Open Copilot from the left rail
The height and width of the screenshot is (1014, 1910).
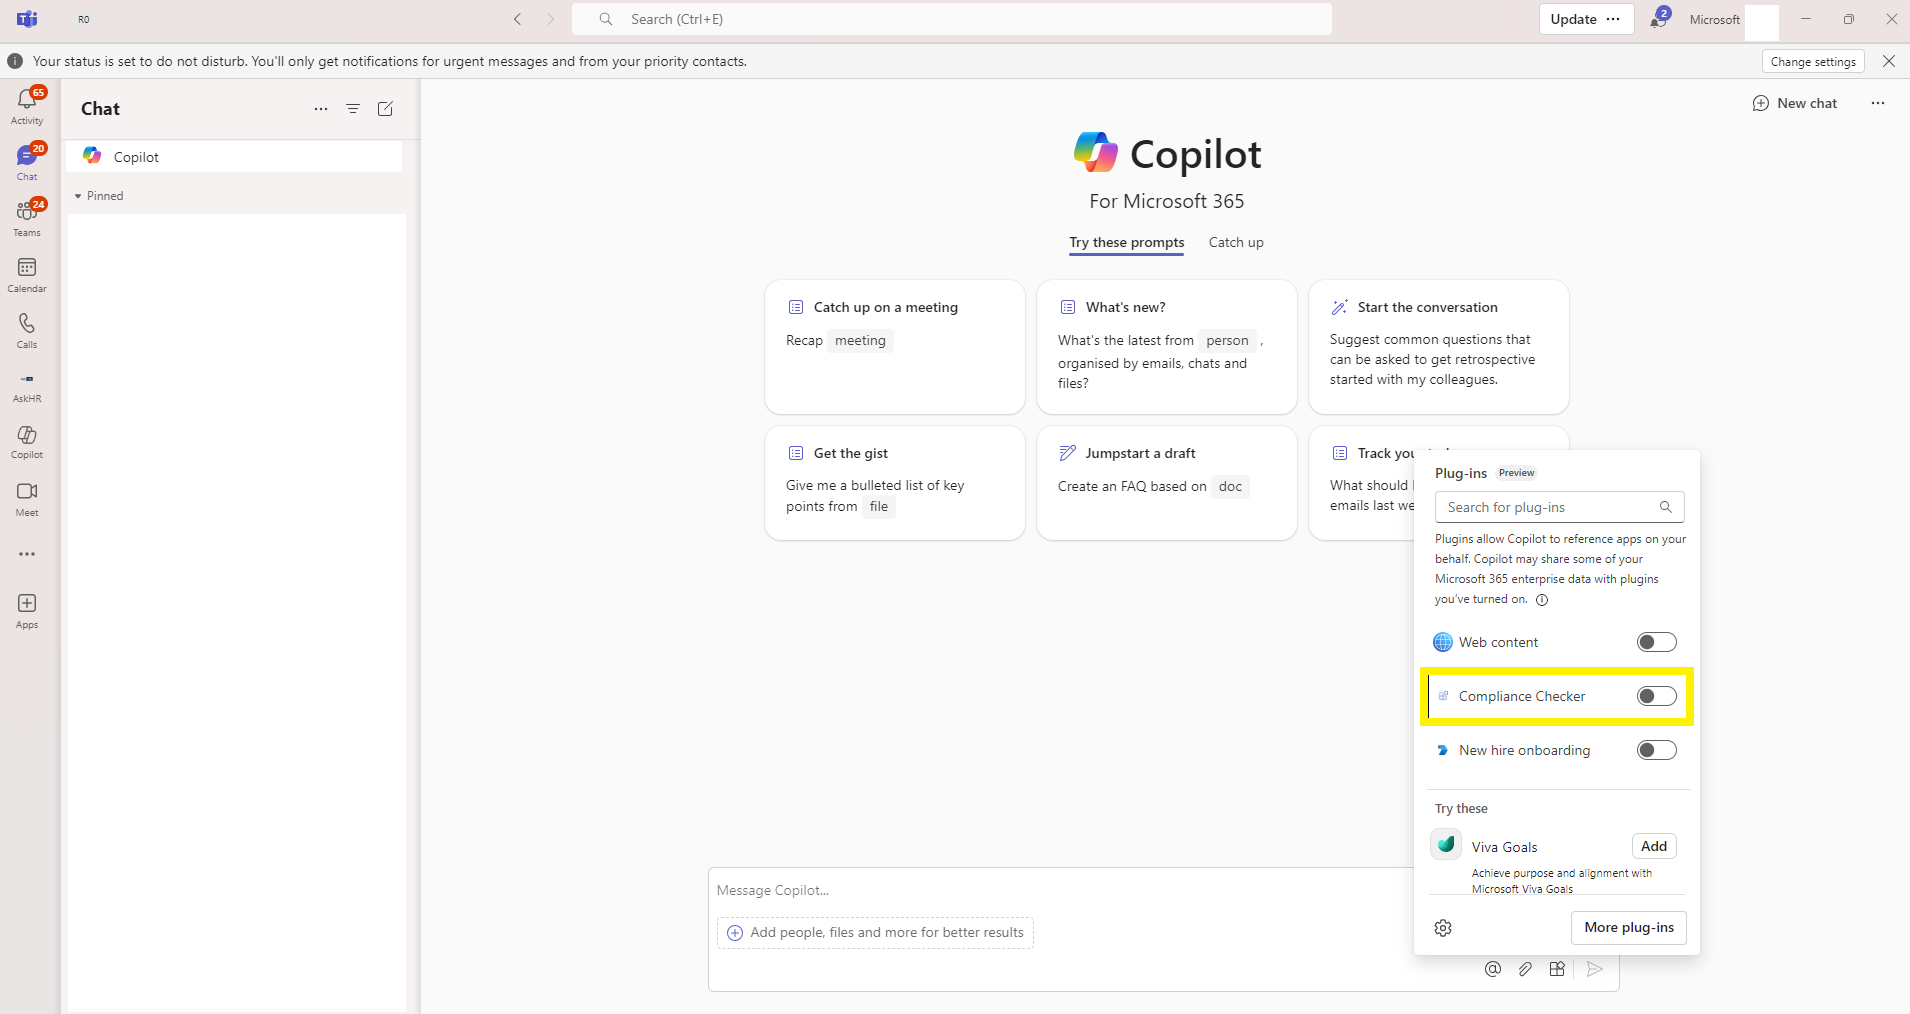click(27, 442)
